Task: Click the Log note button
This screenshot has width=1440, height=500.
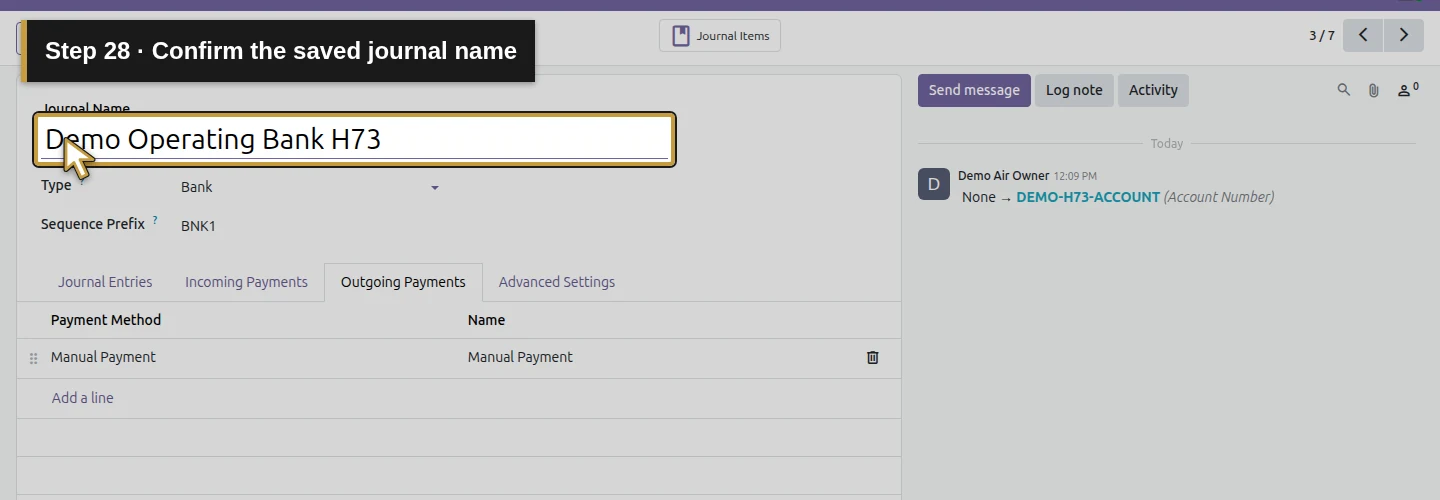Action: coord(1074,90)
